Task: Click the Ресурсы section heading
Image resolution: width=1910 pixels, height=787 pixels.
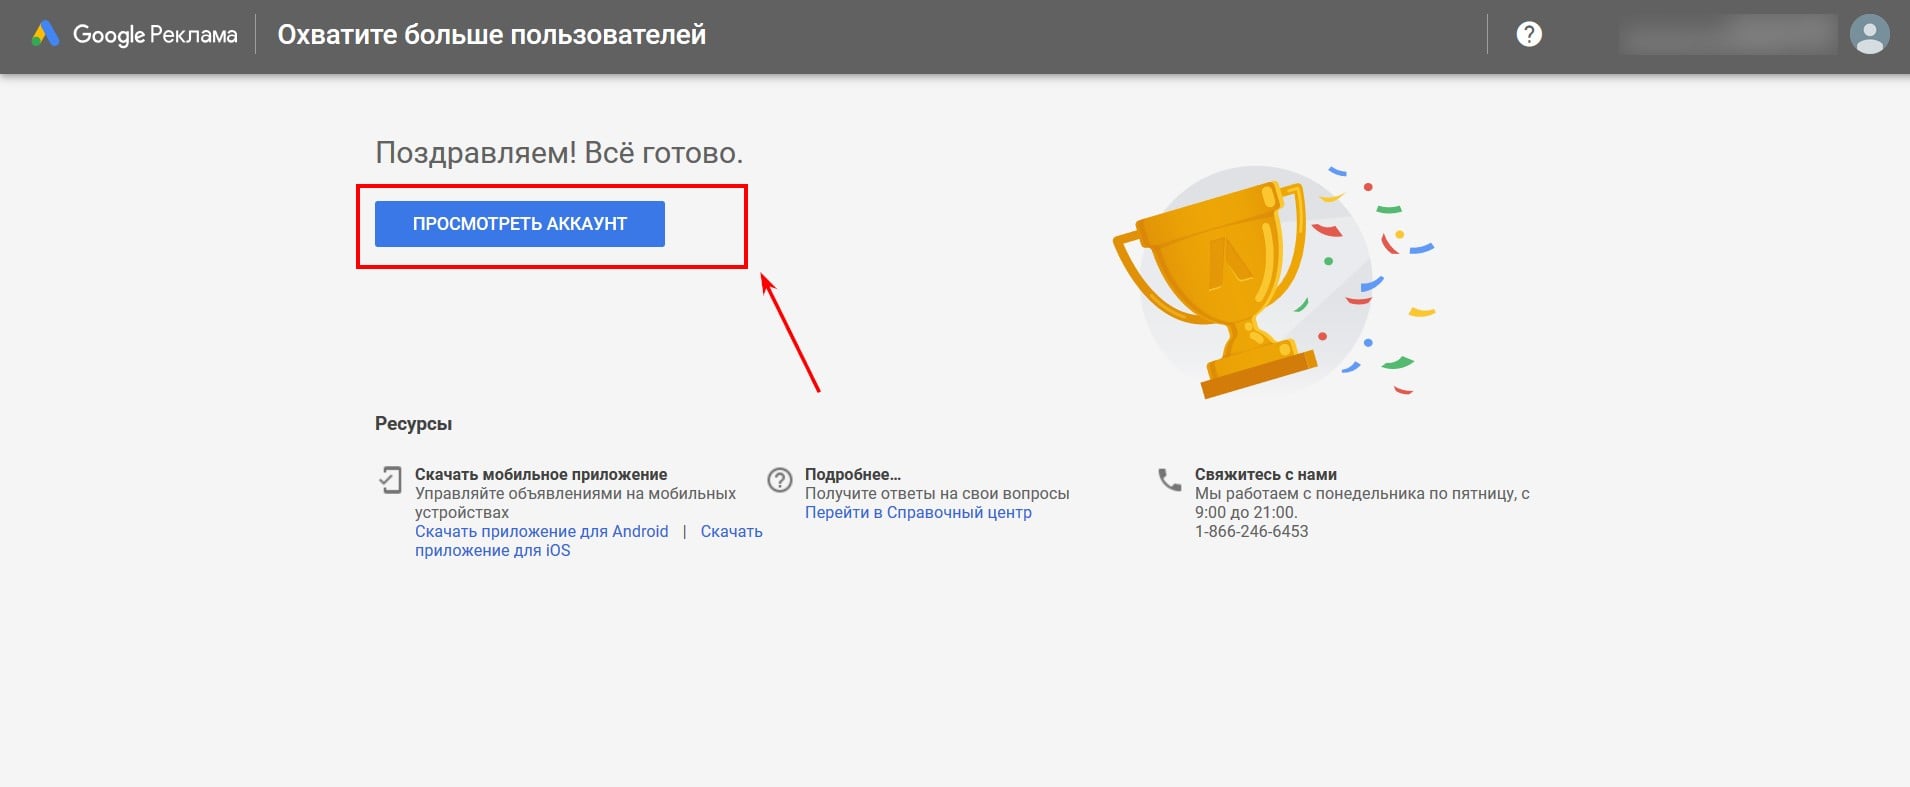Action: pyautogui.click(x=413, y=424)
